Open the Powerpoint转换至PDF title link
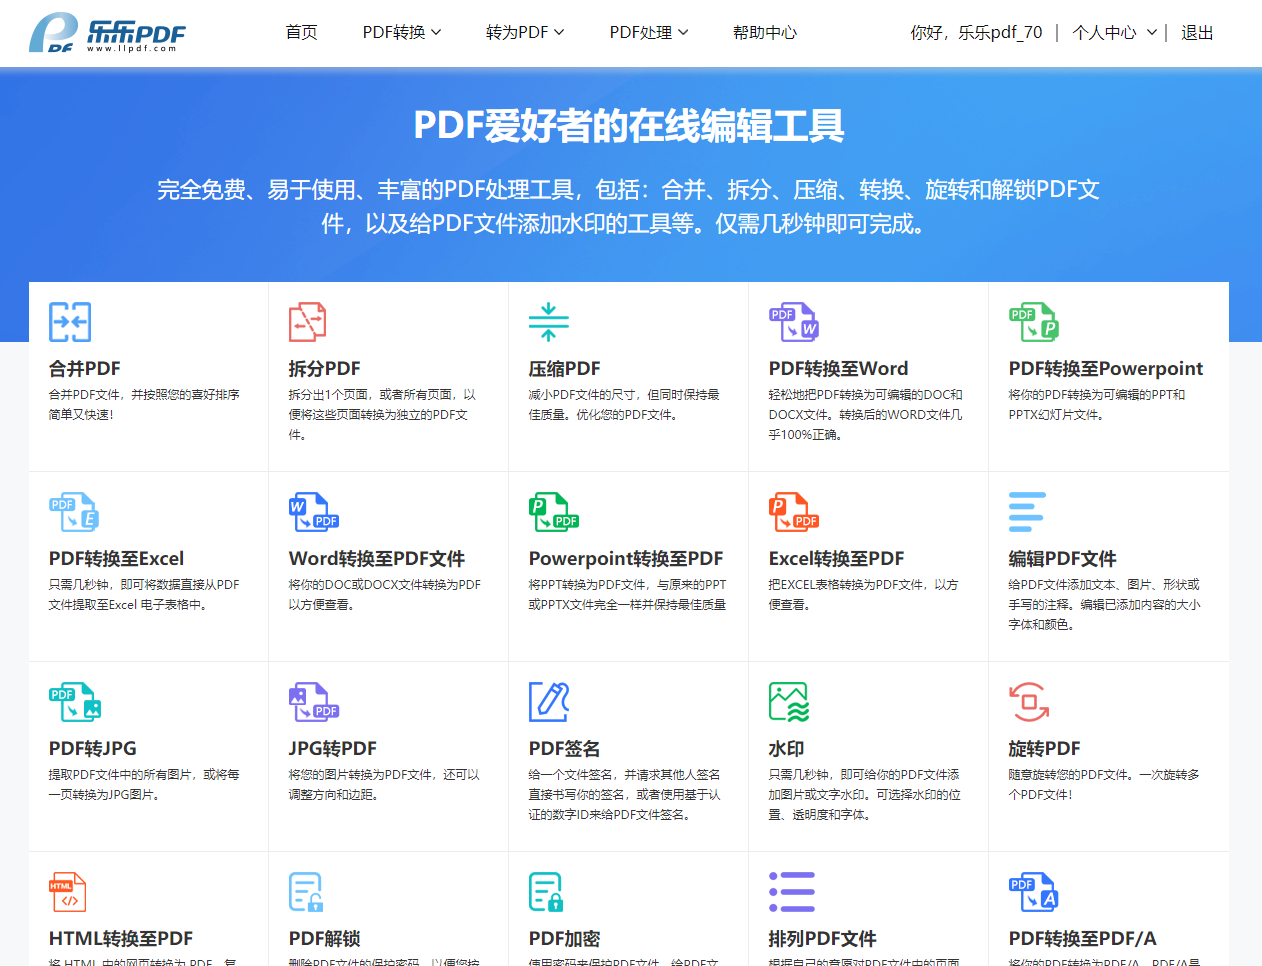 (626, 558)
